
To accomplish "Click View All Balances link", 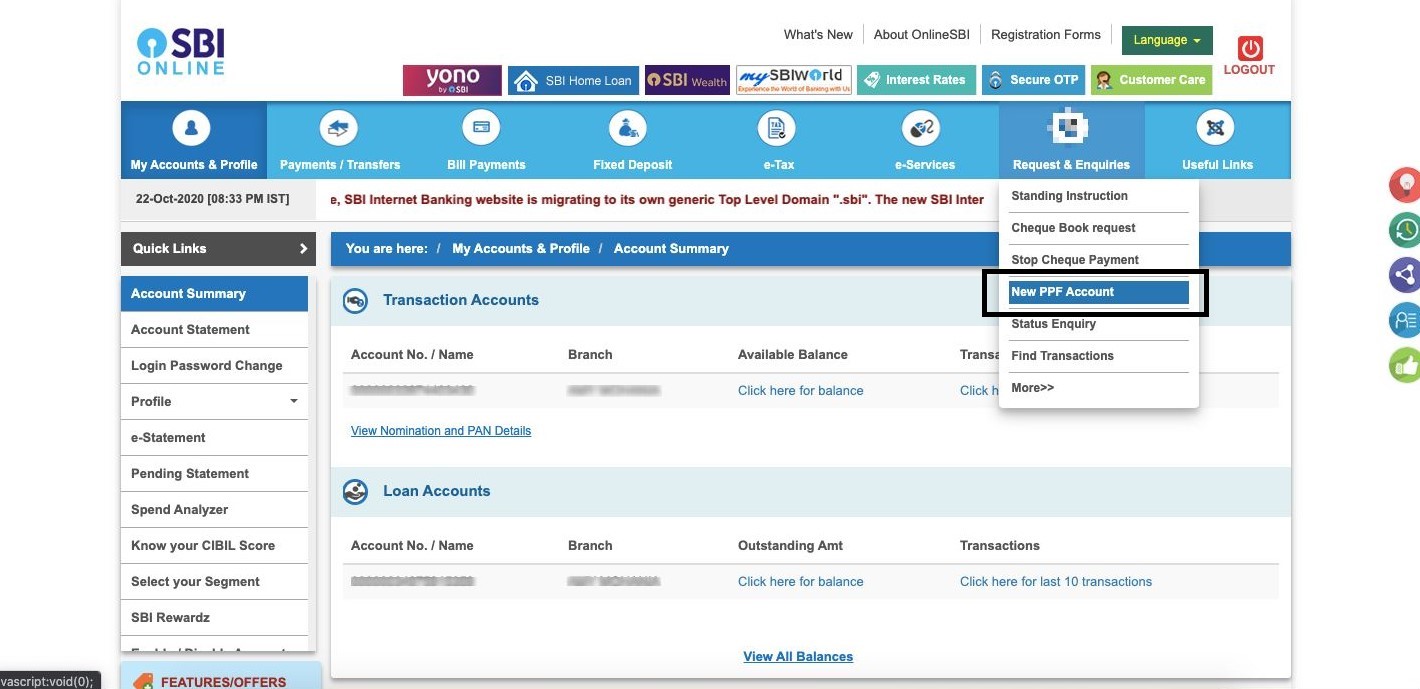I will click(x=797, y=656).
